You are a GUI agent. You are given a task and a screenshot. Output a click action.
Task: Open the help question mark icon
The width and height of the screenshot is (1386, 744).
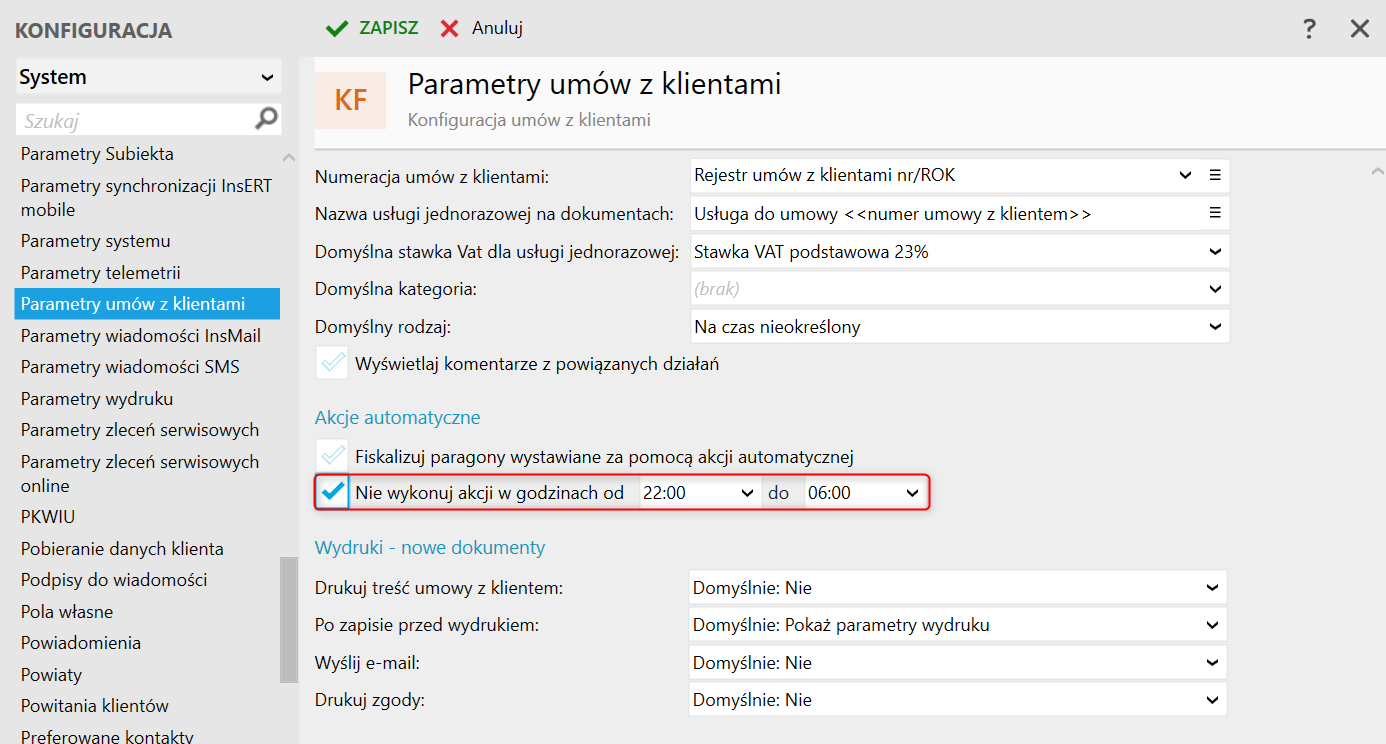click(1310, 29)
